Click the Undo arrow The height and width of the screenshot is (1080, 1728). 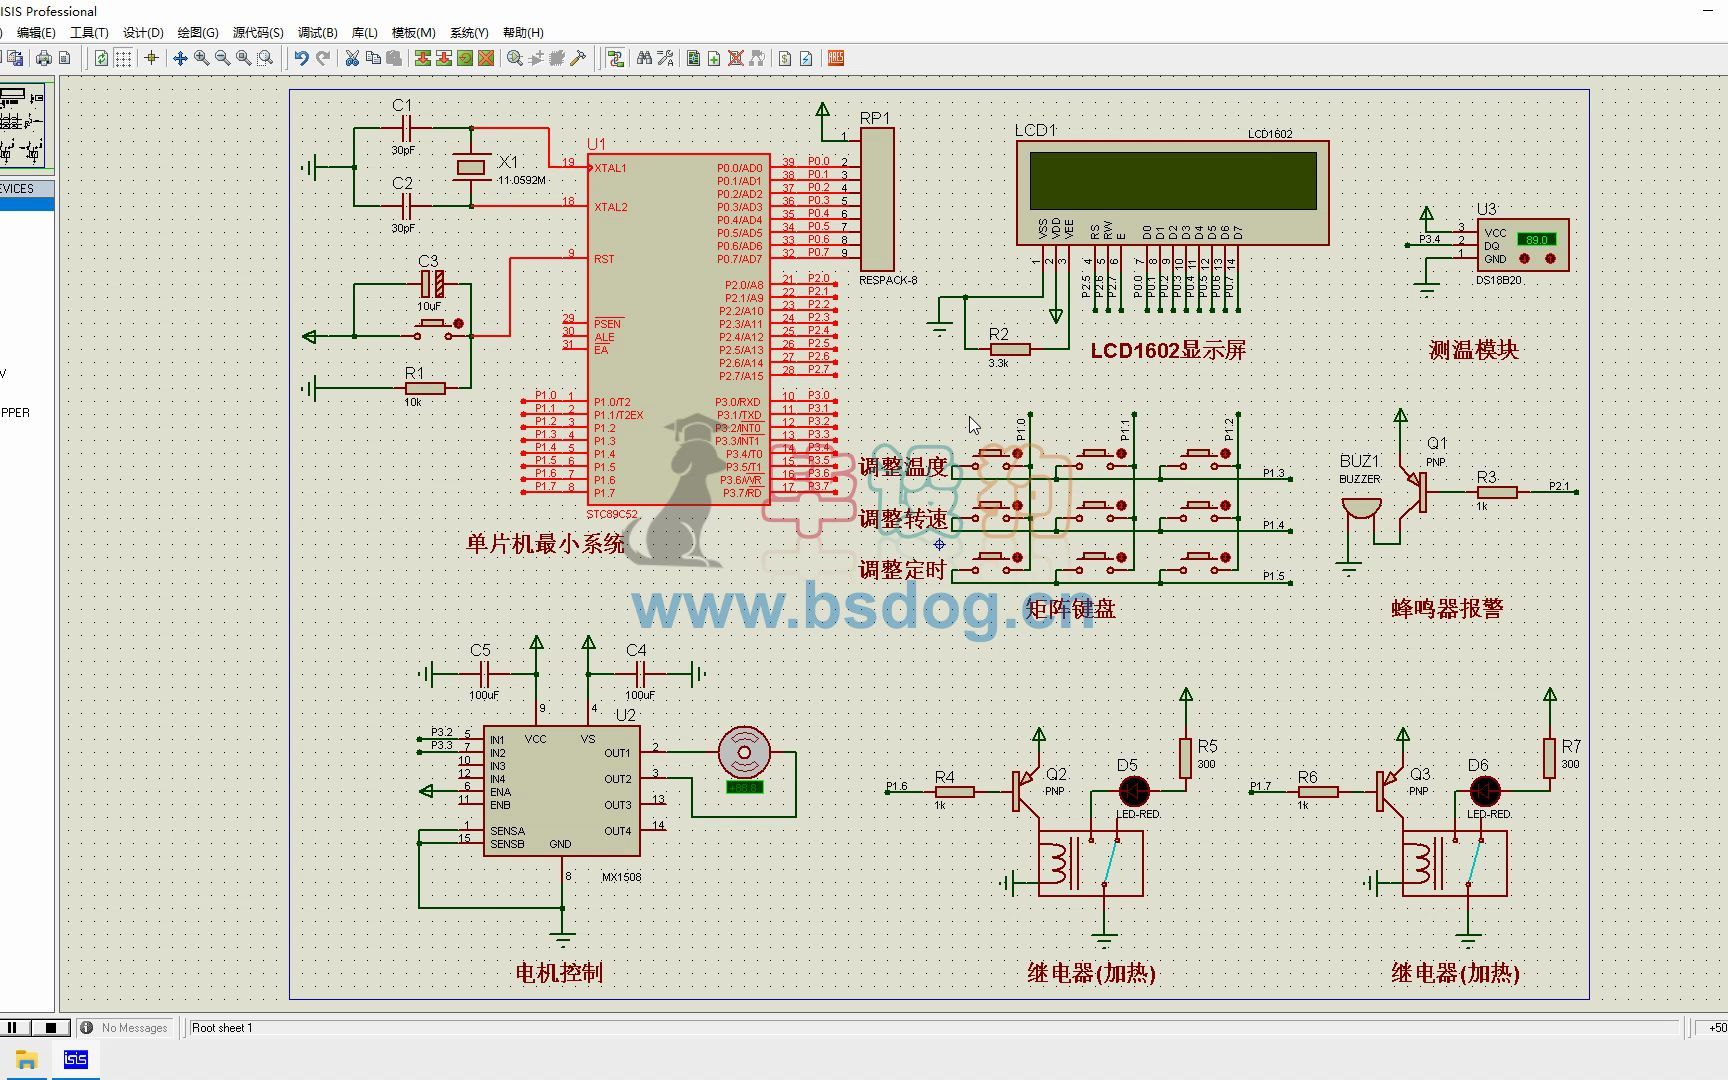coord(301,58)
